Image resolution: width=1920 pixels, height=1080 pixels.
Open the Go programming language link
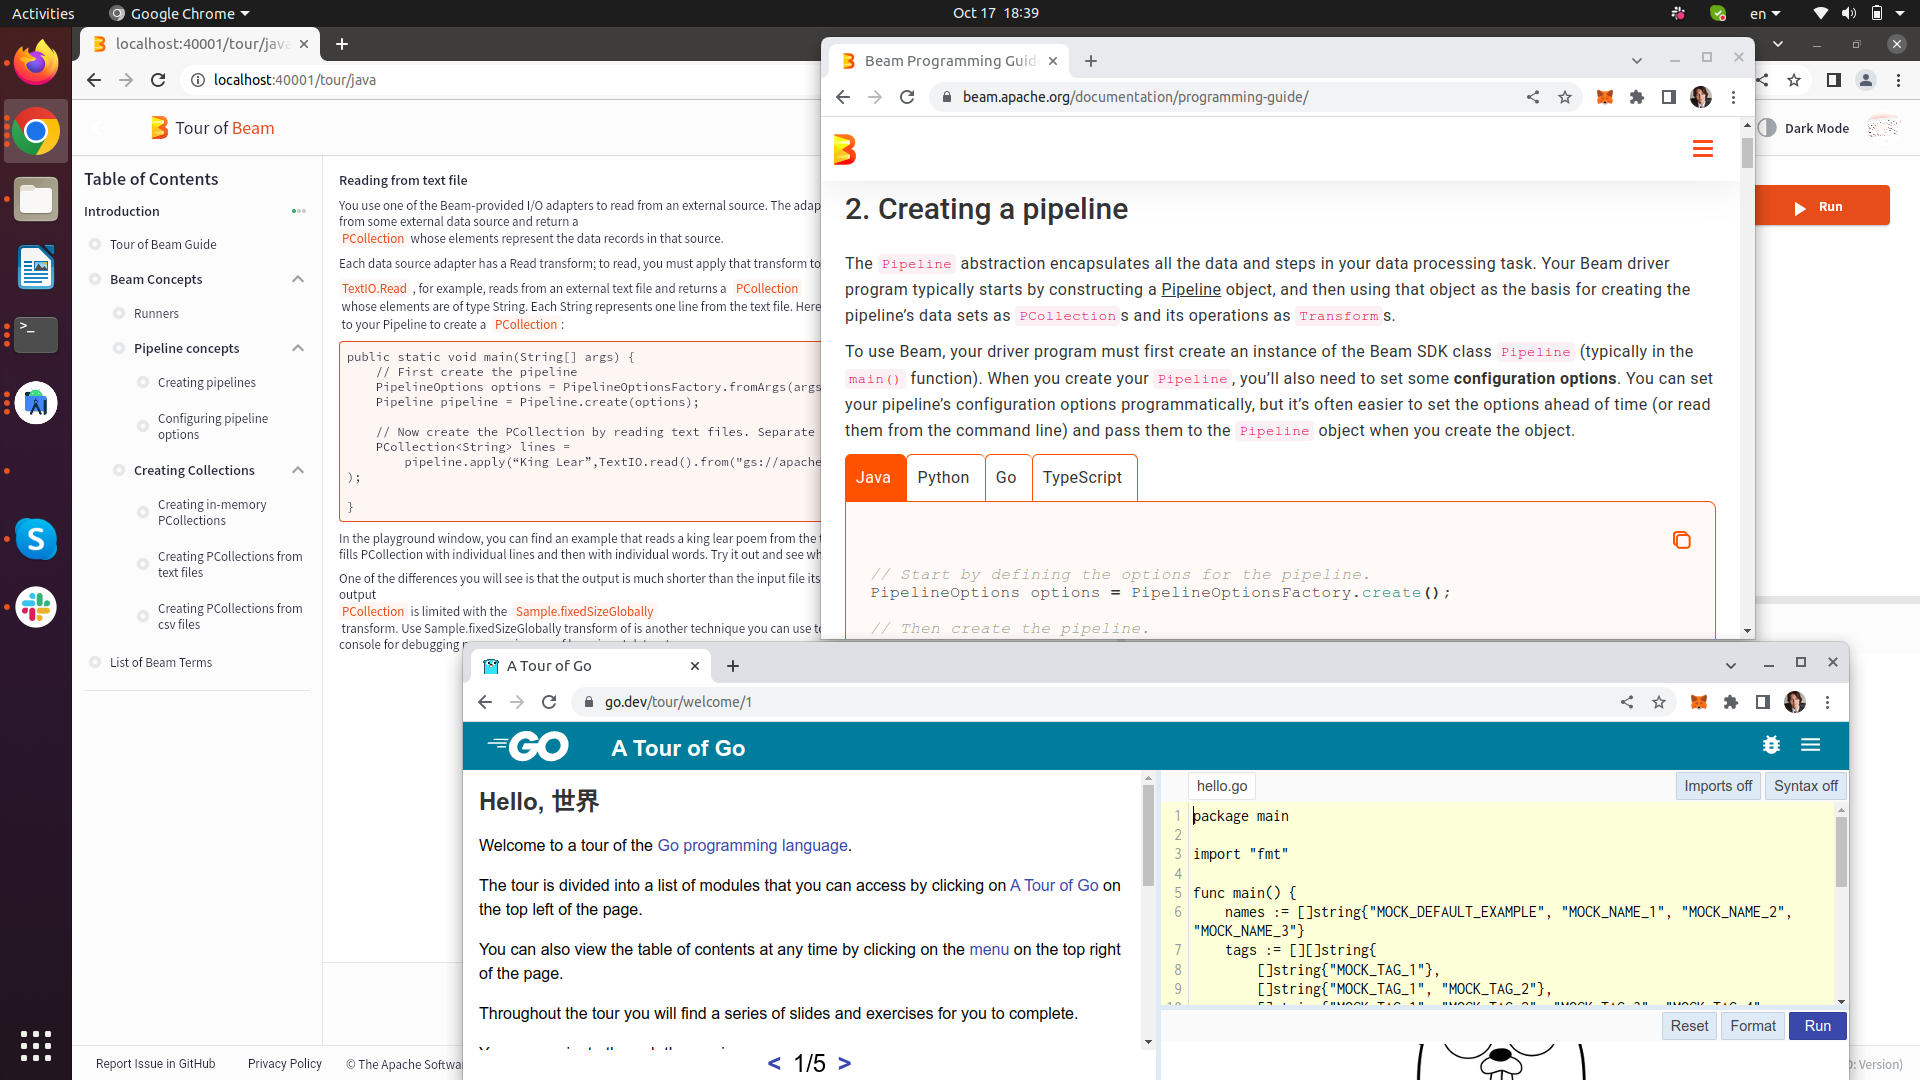[x=752, y=845]
